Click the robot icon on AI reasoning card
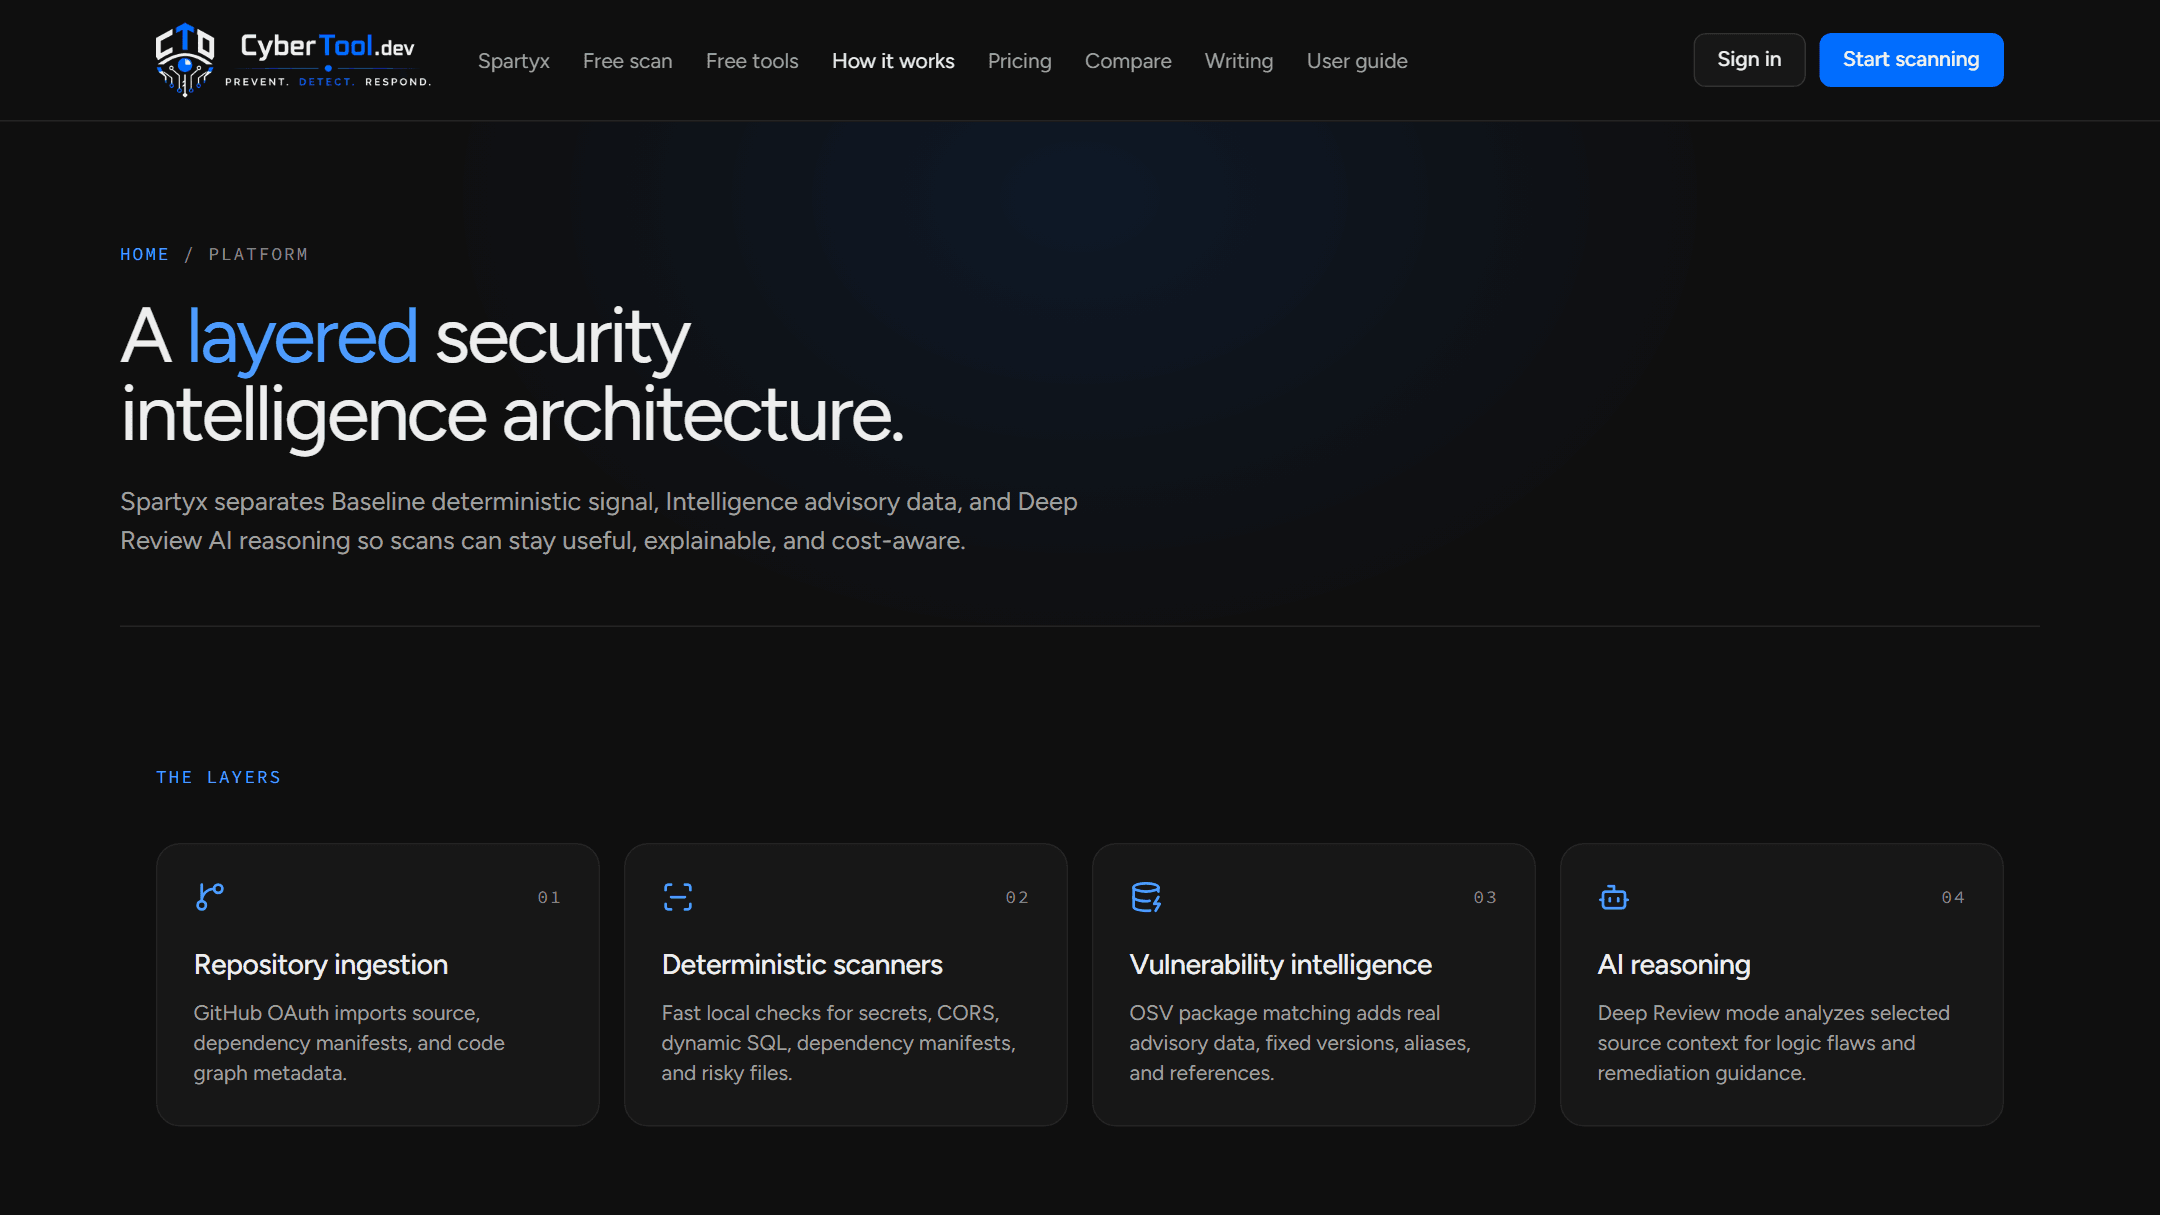2160x1215 pixels. pos(1614,897)
